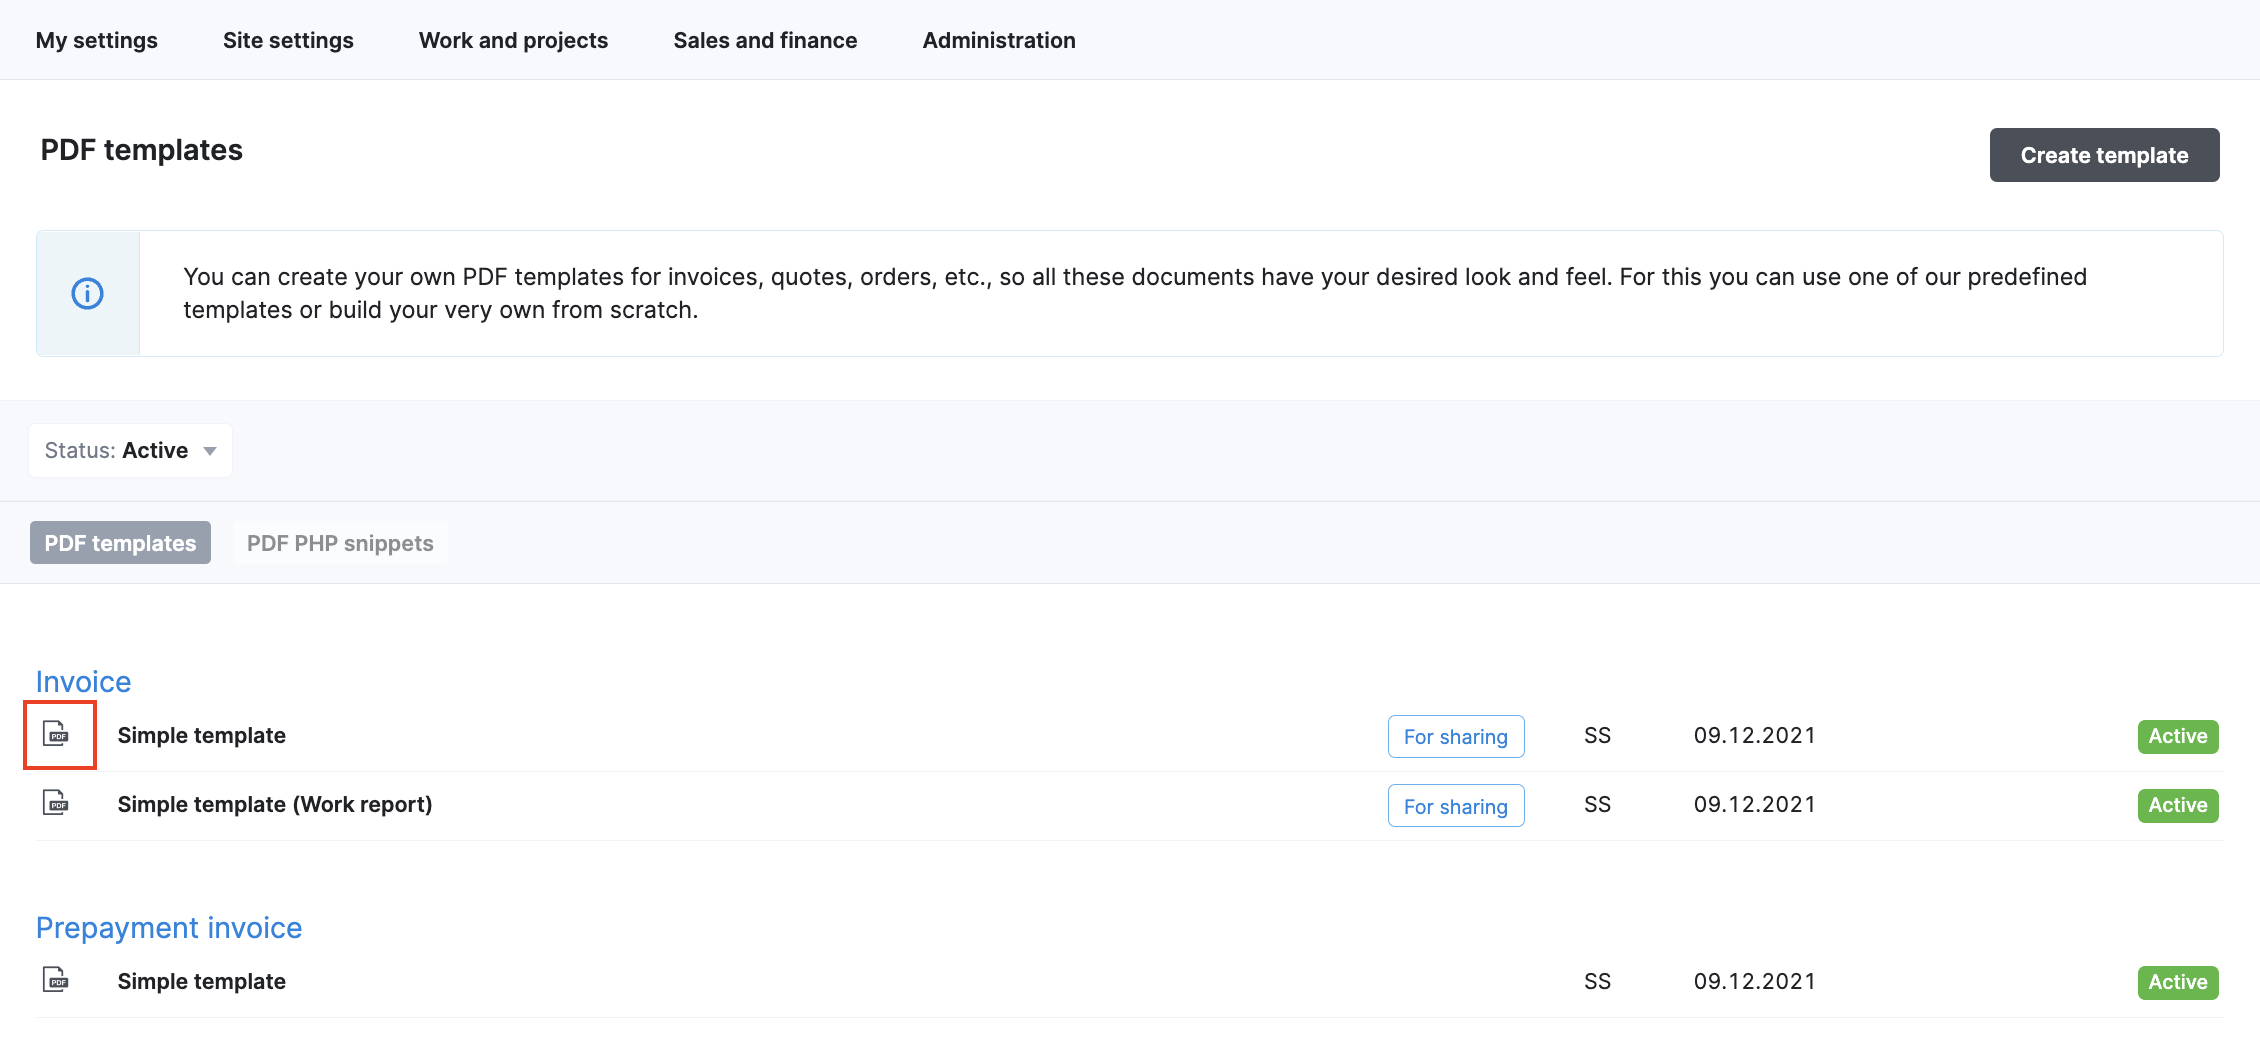The width and height of the screenshot is (2260, 1046).
Task: Click For sharing tag on Invoice Simple template
Action: (1456, 737)
